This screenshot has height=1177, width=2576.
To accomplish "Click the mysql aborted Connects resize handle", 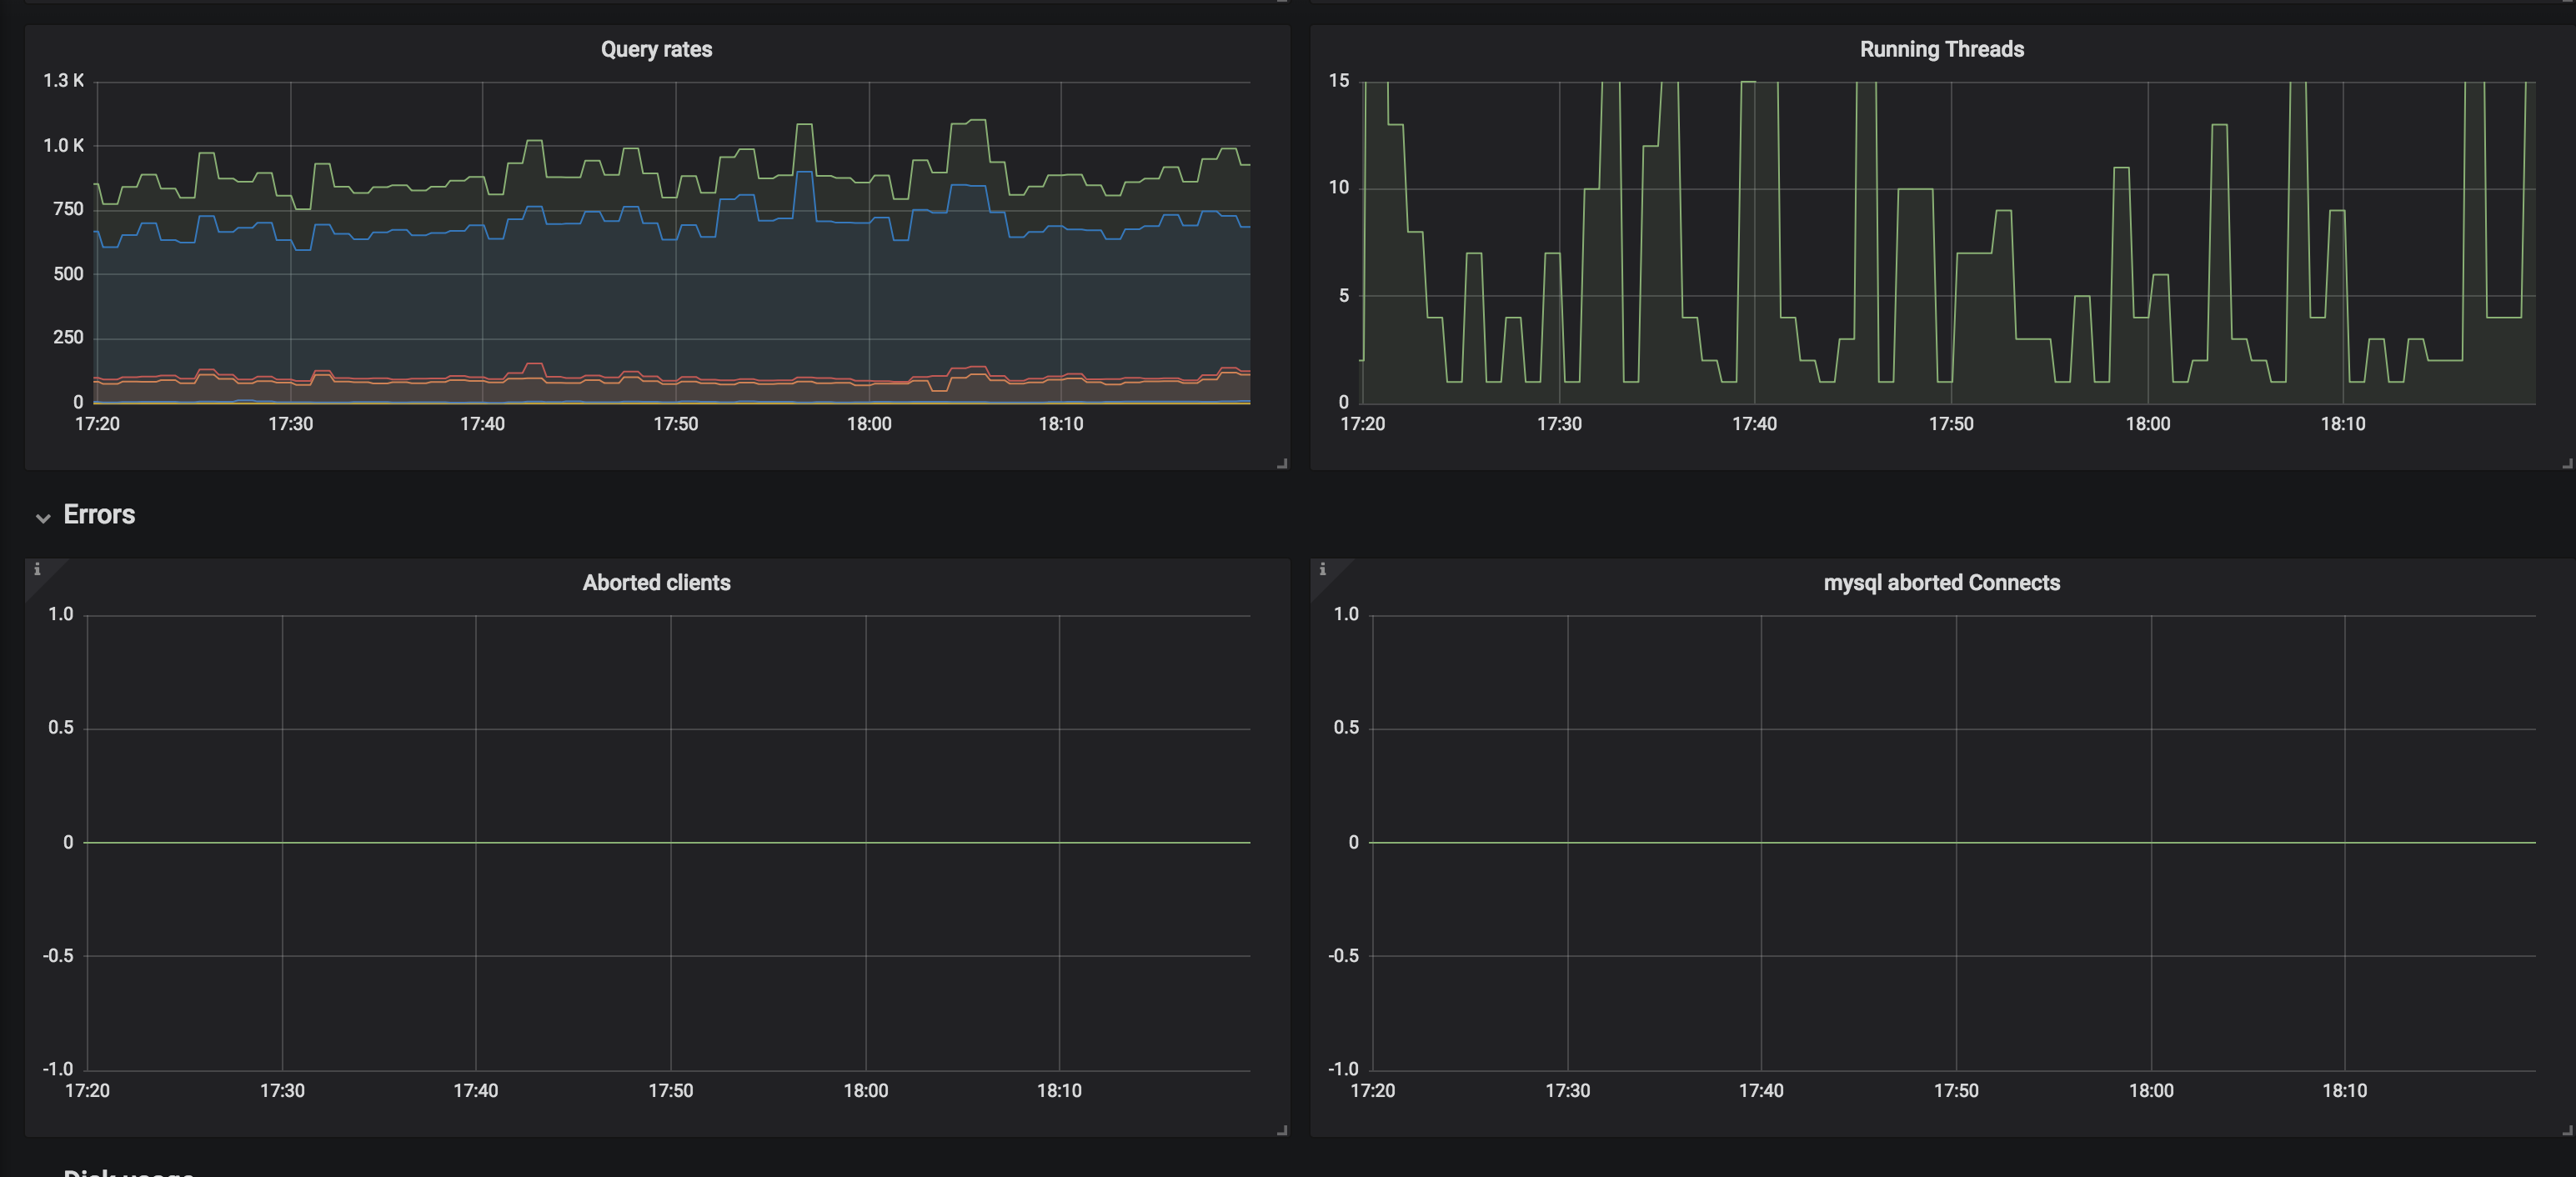I will [2566, 1130].
